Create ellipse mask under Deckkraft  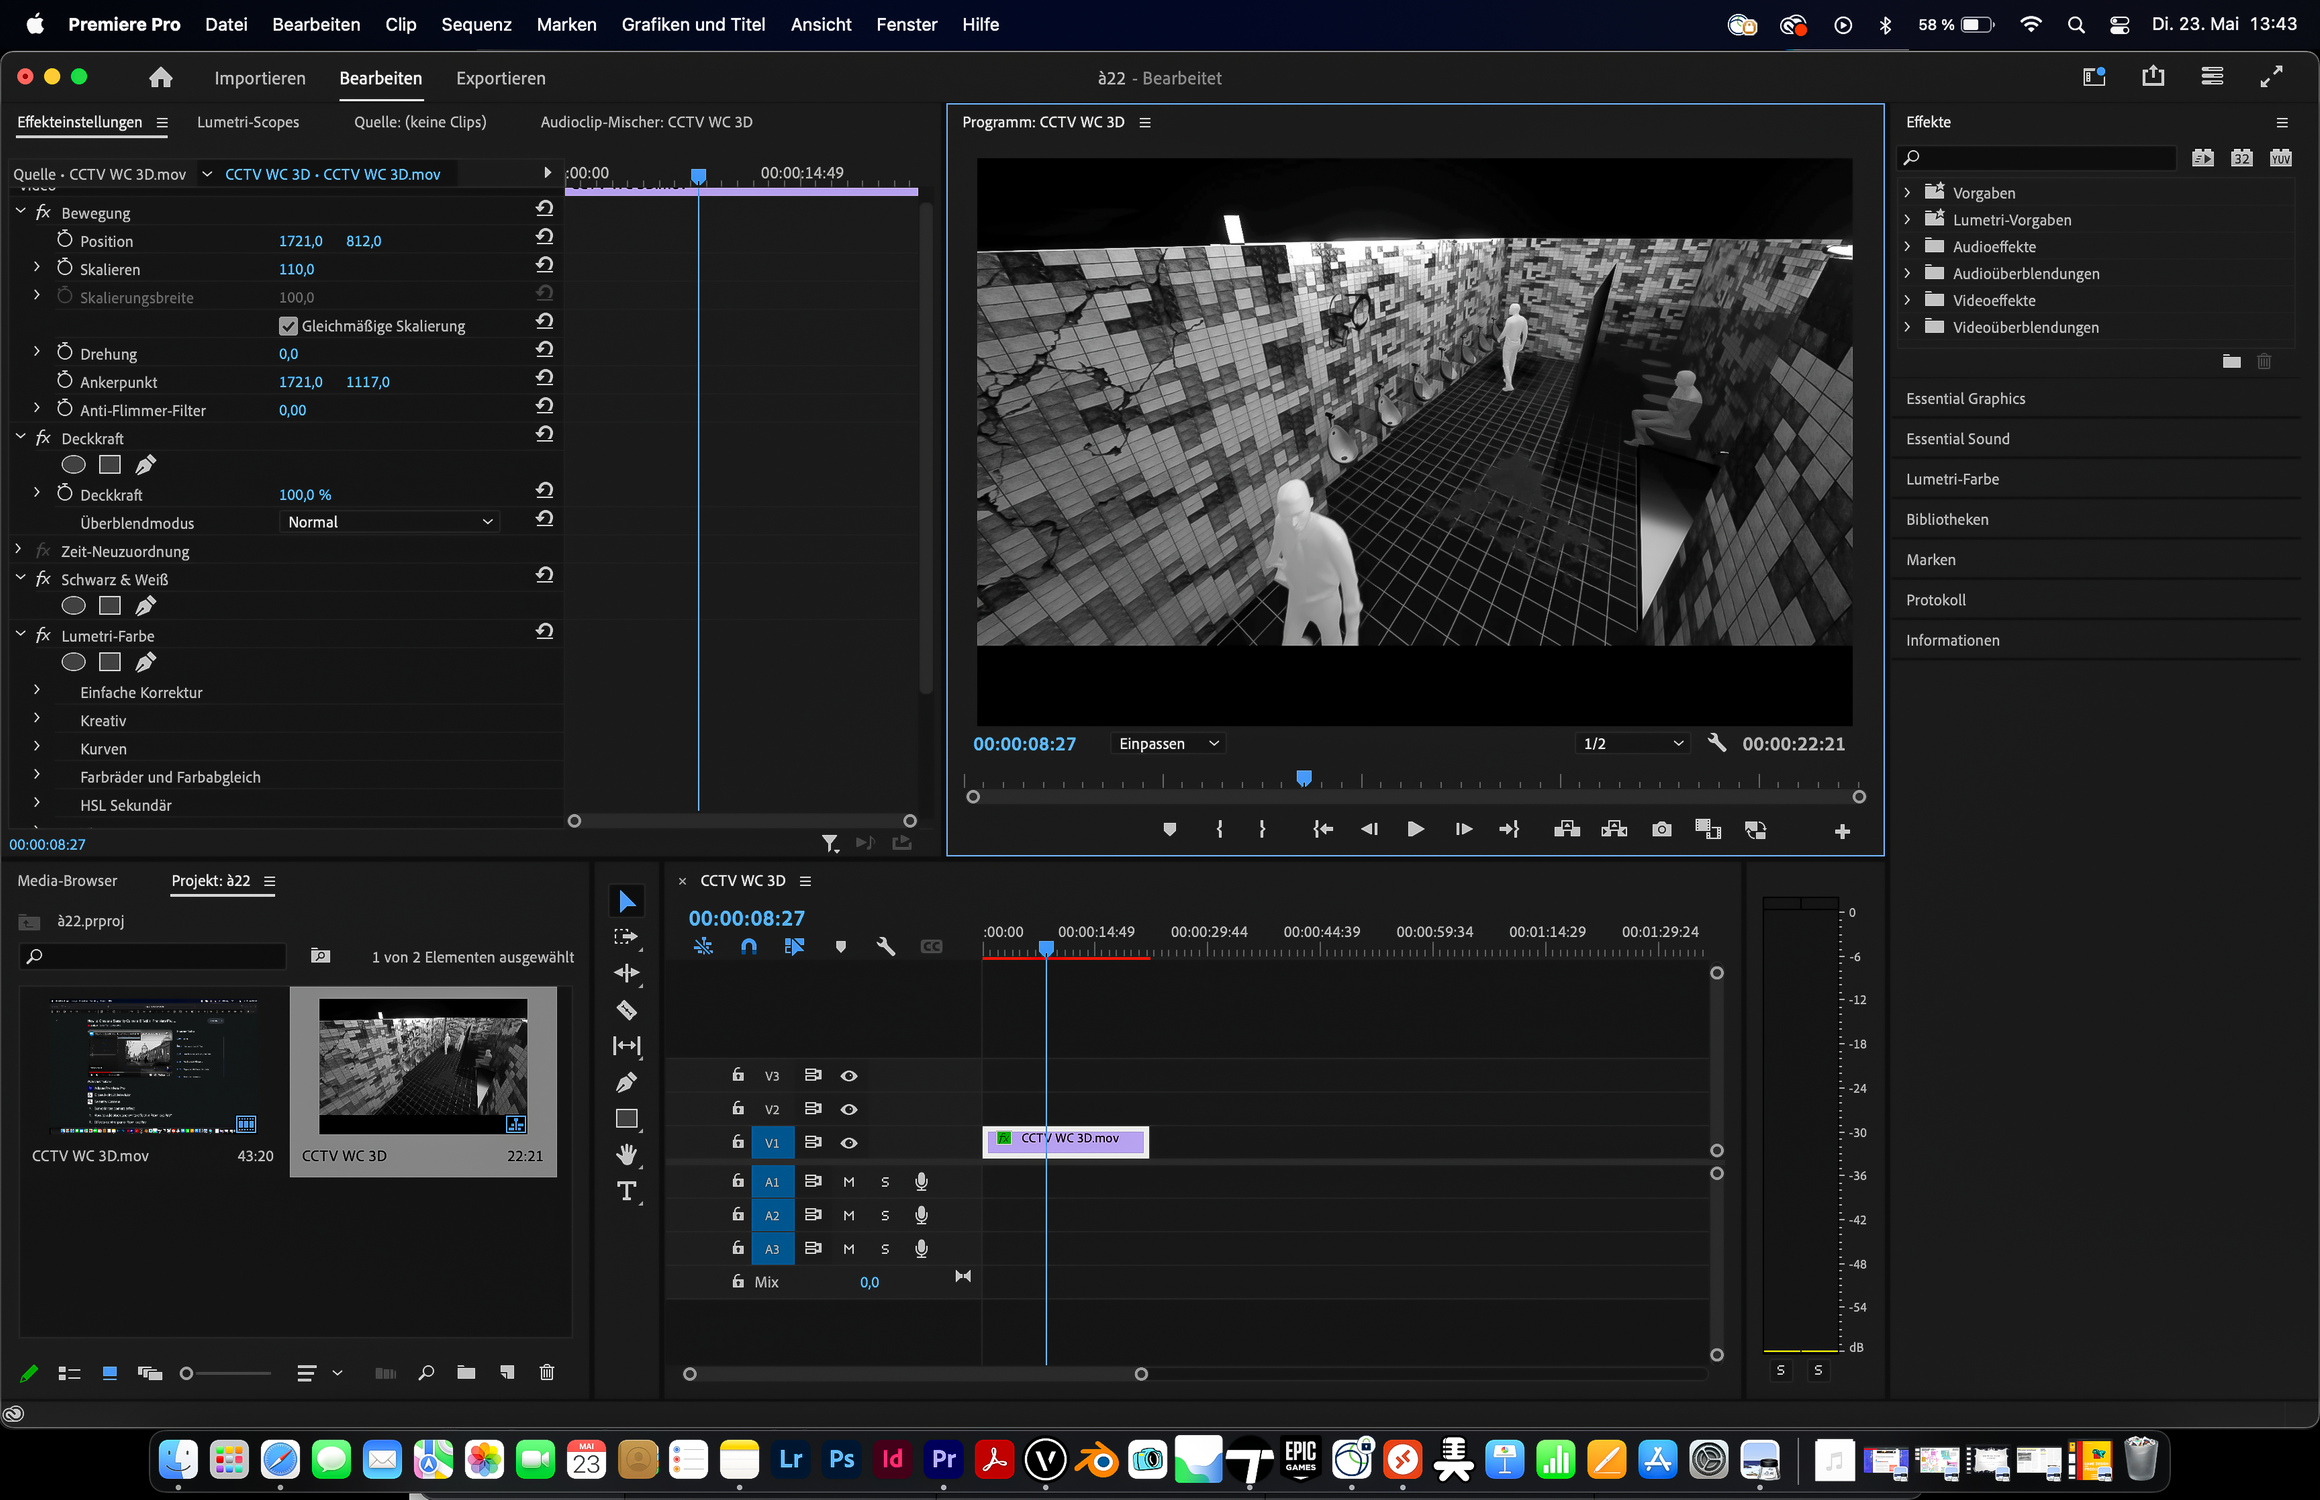point(73,465)
